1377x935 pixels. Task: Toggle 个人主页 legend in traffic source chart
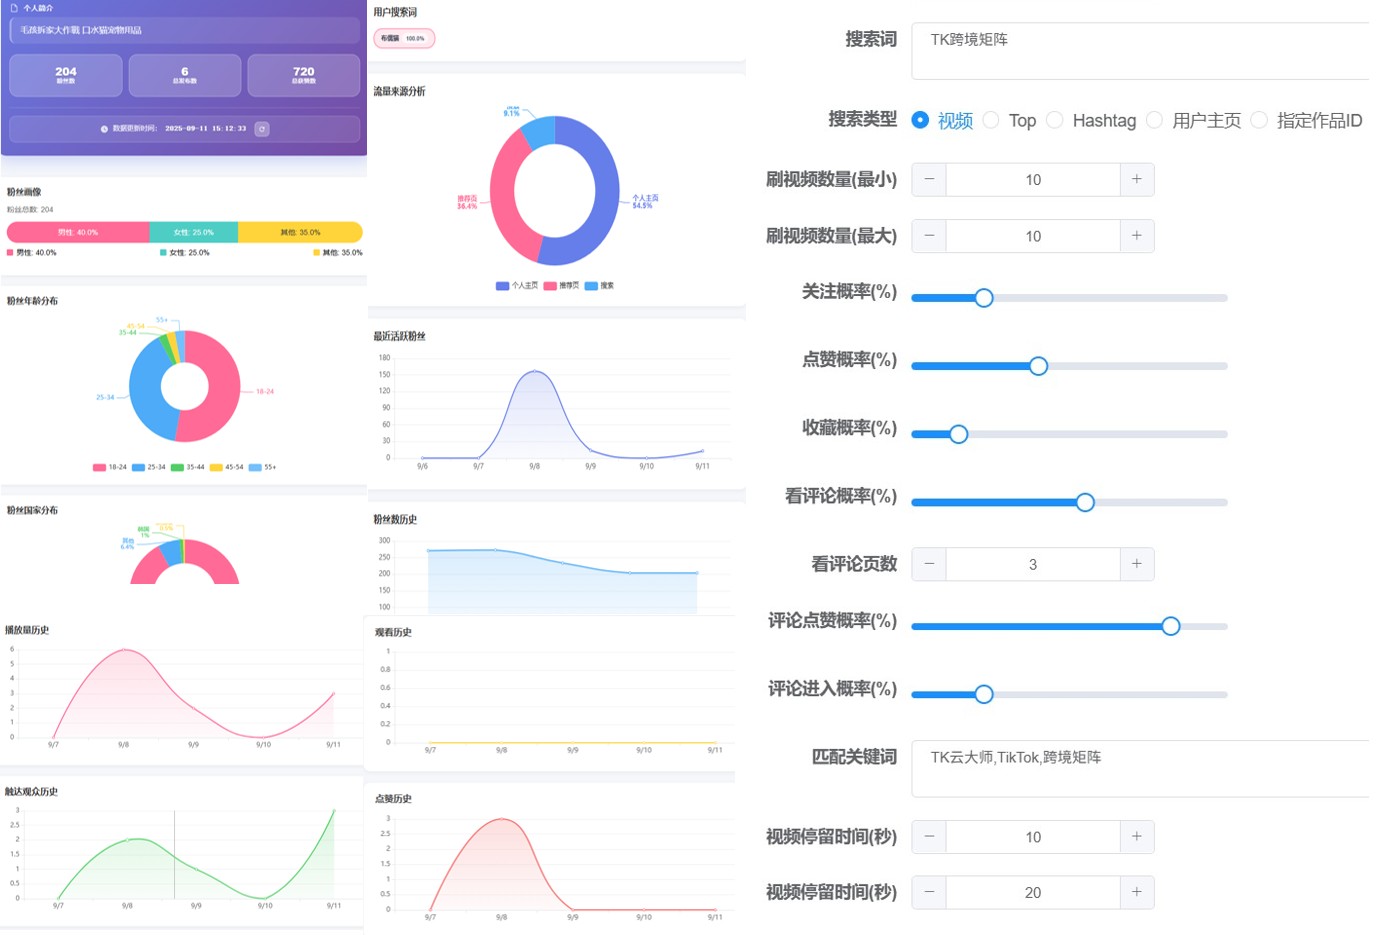pyautogui.click(x=517, y=286)
